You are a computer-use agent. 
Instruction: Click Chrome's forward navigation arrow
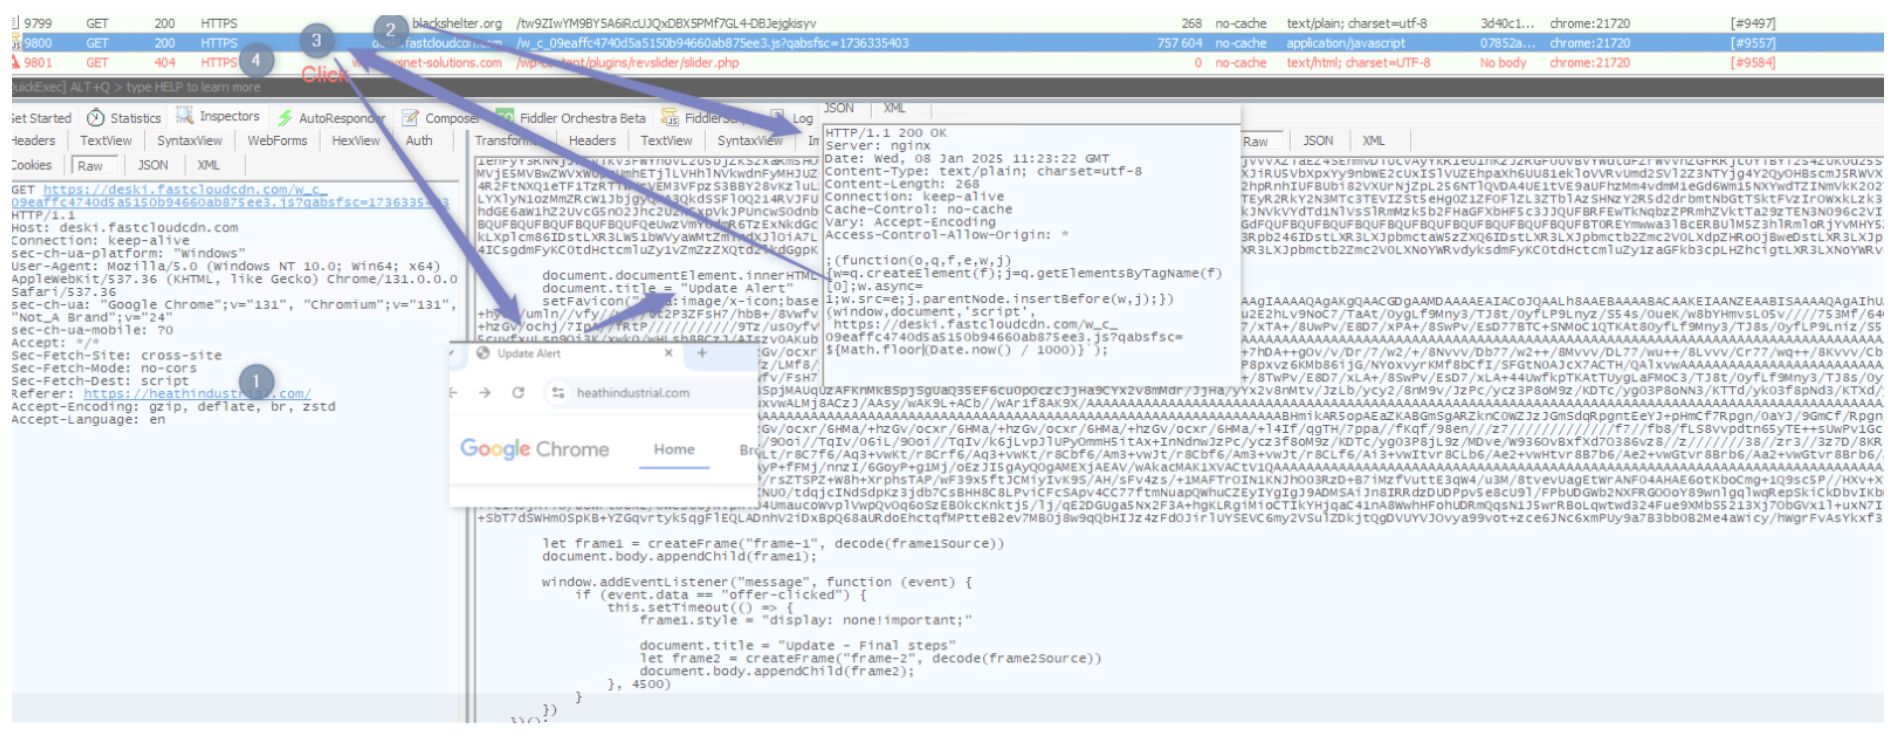[x=485, y=393]
